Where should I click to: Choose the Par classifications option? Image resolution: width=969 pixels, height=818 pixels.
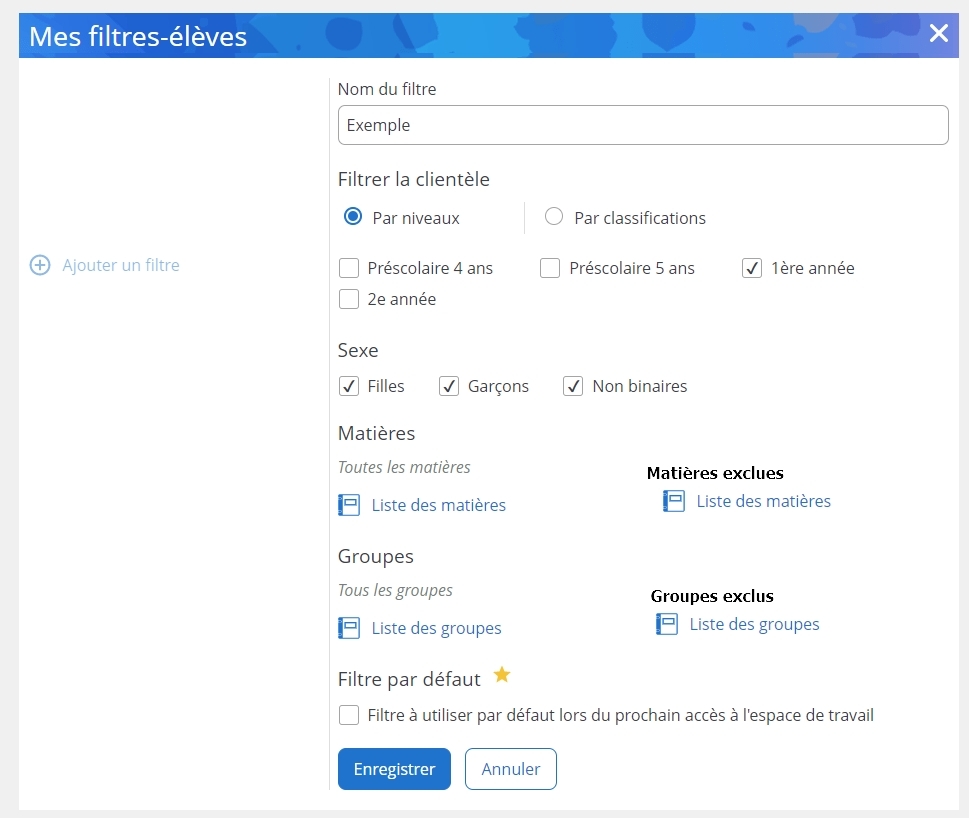pyautogui.click(x=554, y=217)
